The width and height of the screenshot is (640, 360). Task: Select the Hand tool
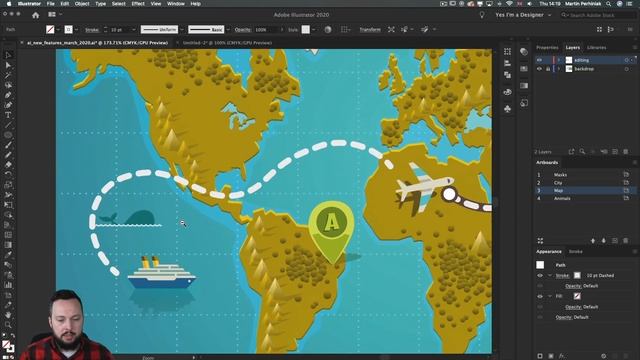point(8,315)
